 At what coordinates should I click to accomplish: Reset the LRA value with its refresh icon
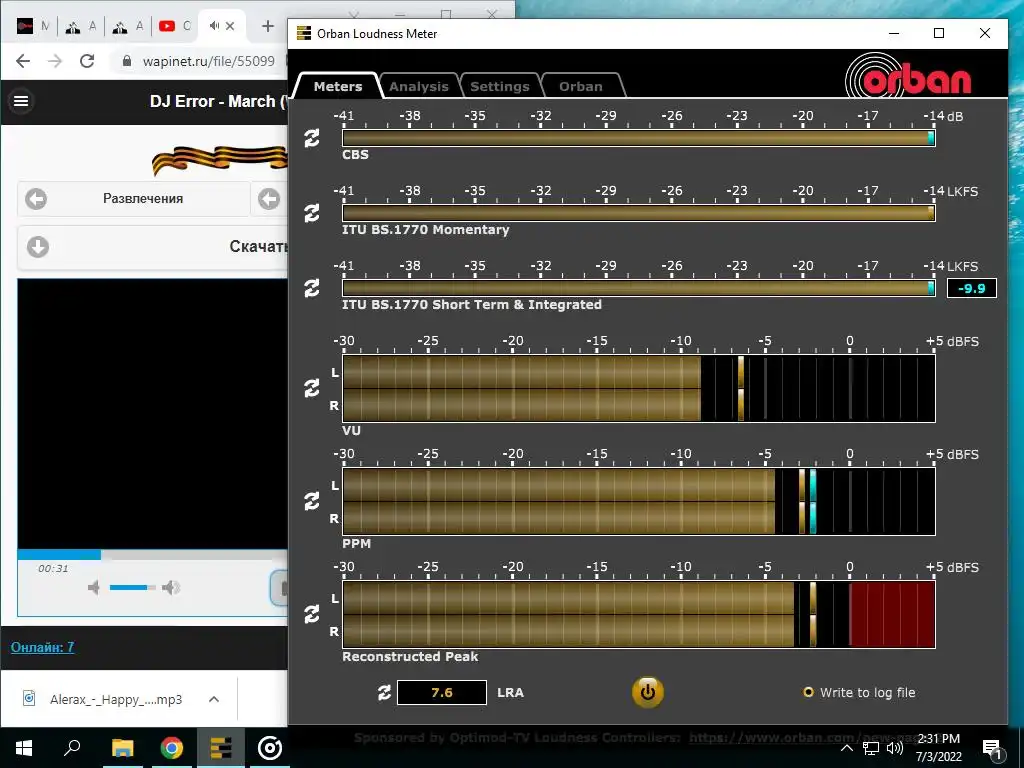385,692
